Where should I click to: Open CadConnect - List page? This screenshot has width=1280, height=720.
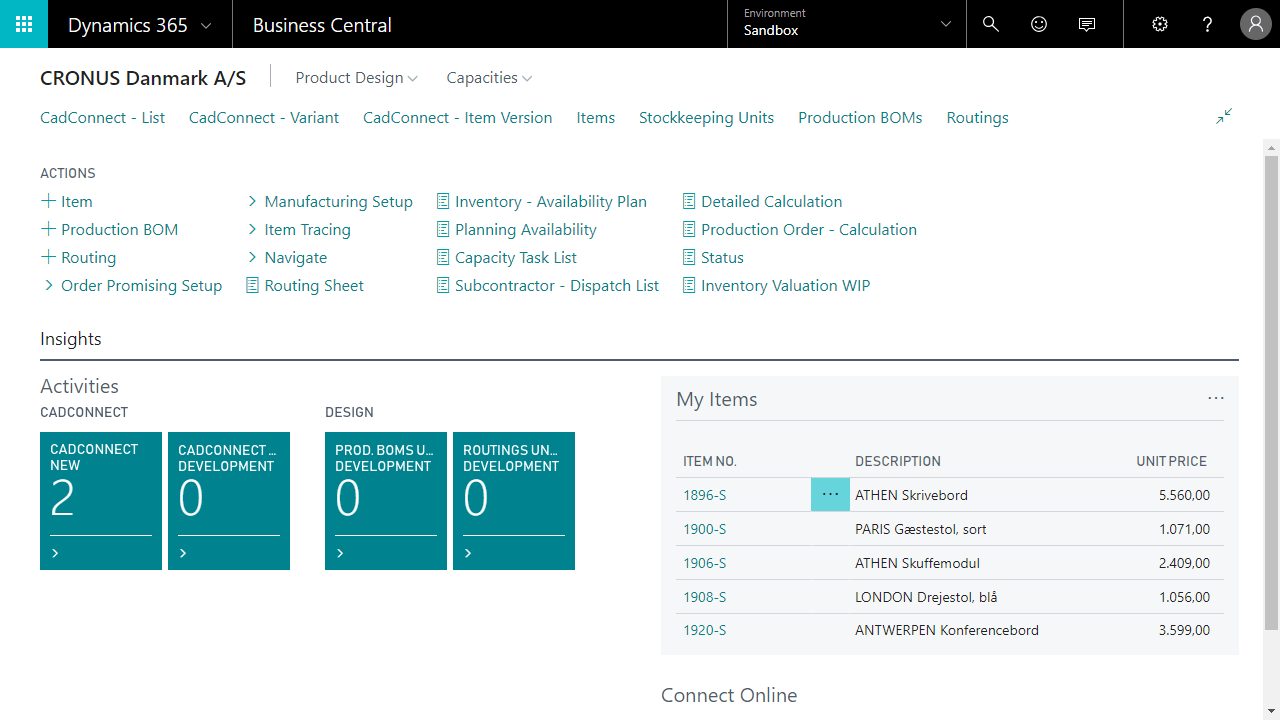coord(102,117)
